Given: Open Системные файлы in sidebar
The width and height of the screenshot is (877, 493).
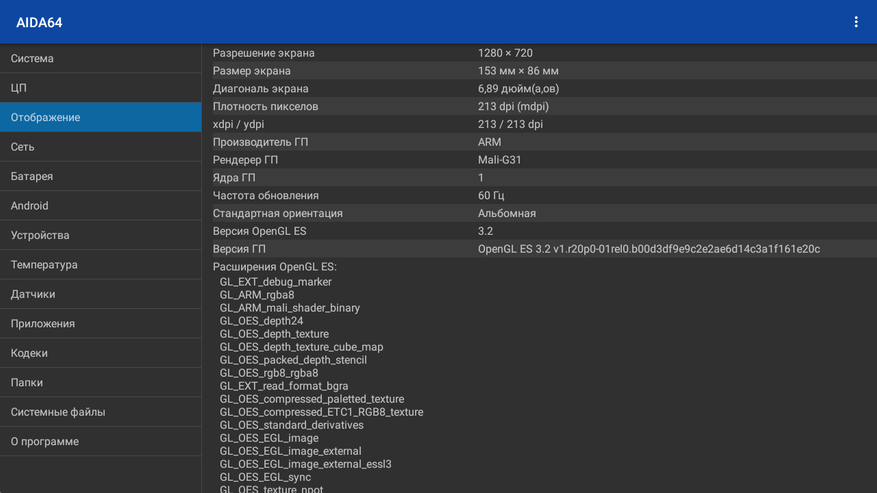Looking at the screenshot, I should 100,412.
